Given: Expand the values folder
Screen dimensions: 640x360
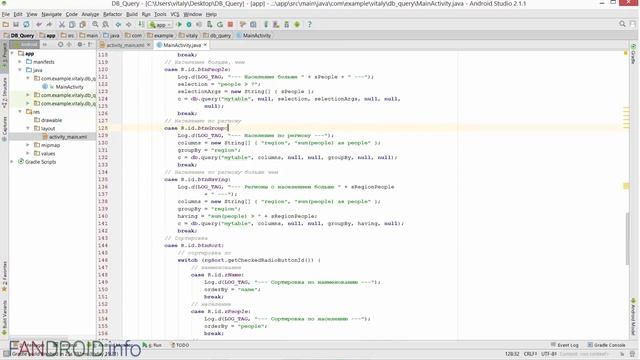Looking at the screenshot, I should coord(28,153).
